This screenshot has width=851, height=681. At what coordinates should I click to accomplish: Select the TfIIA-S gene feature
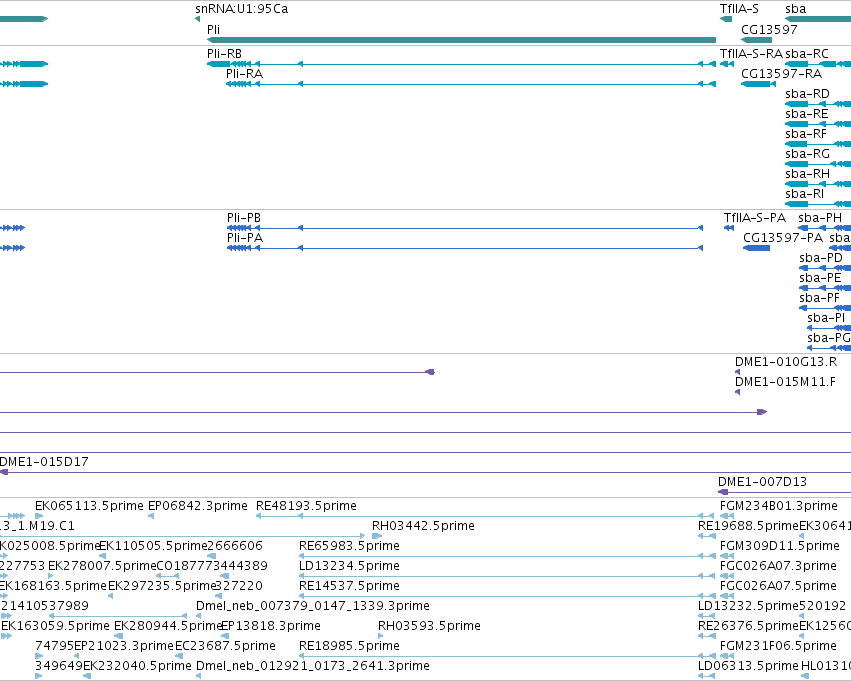point(726,20)
